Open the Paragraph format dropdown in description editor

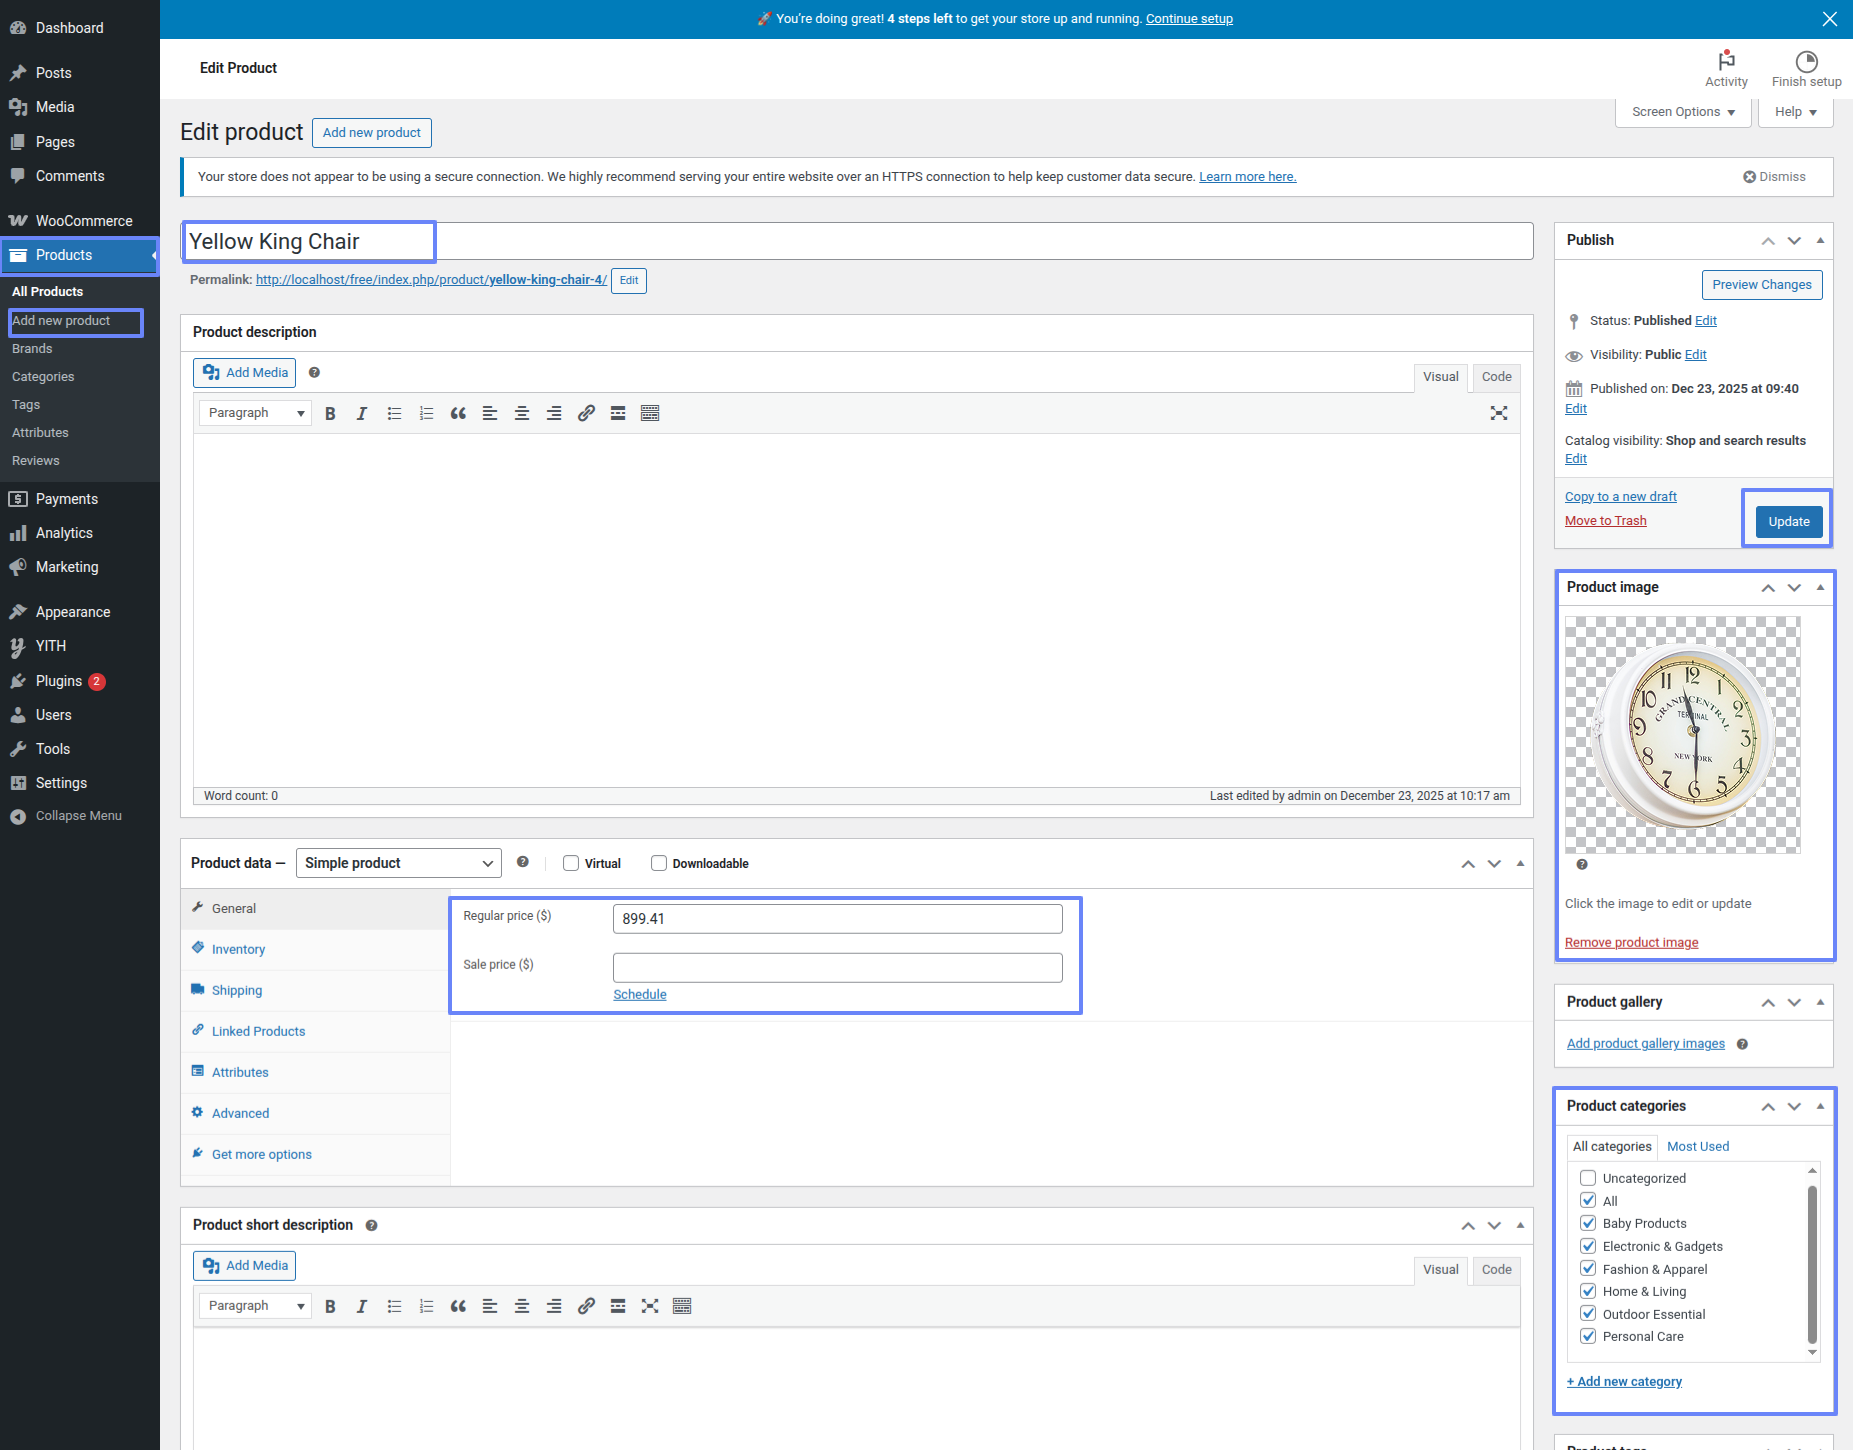[x=255, y=413]
